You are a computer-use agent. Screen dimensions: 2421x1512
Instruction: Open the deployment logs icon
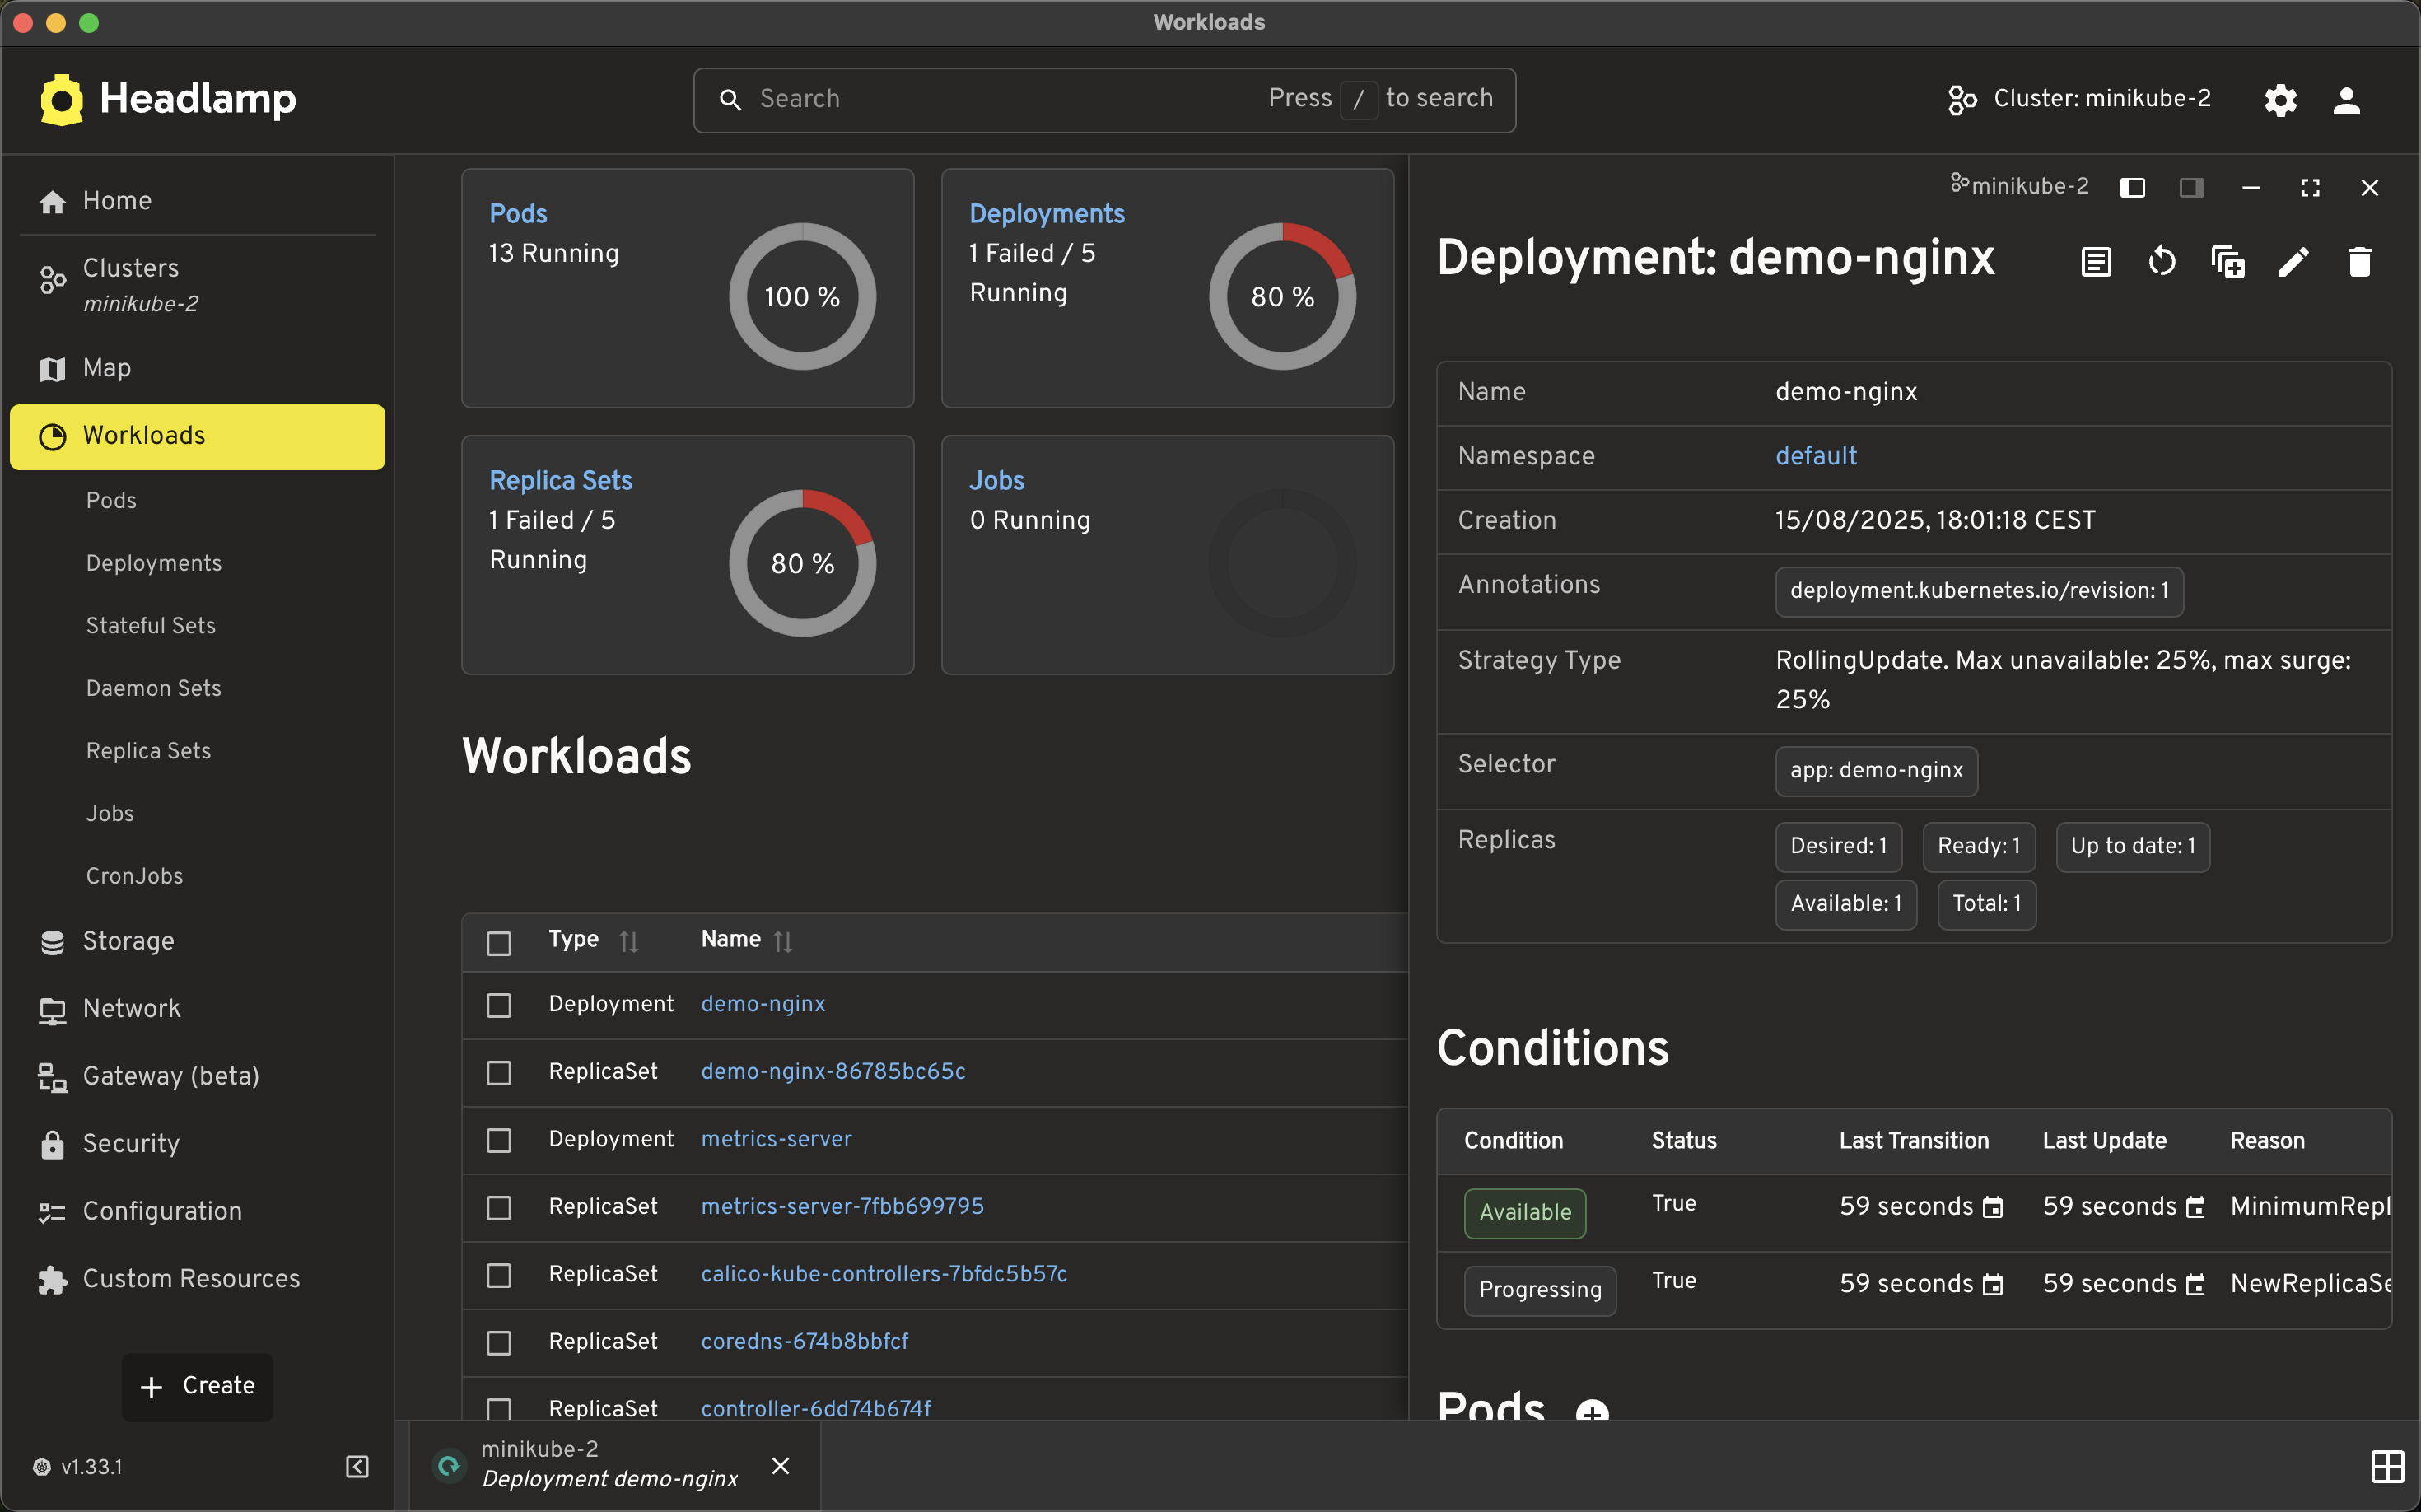click(x=2096, y=262)
